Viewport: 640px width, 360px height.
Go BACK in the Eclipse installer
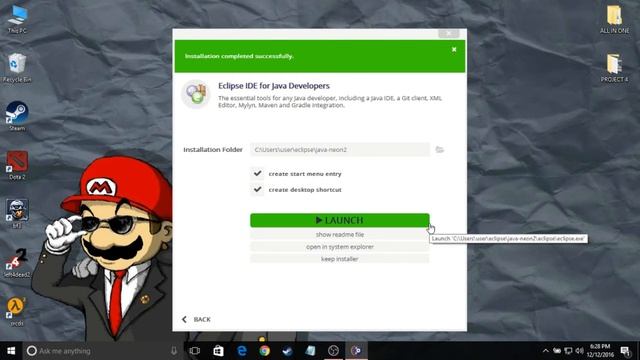click(196, 319)
